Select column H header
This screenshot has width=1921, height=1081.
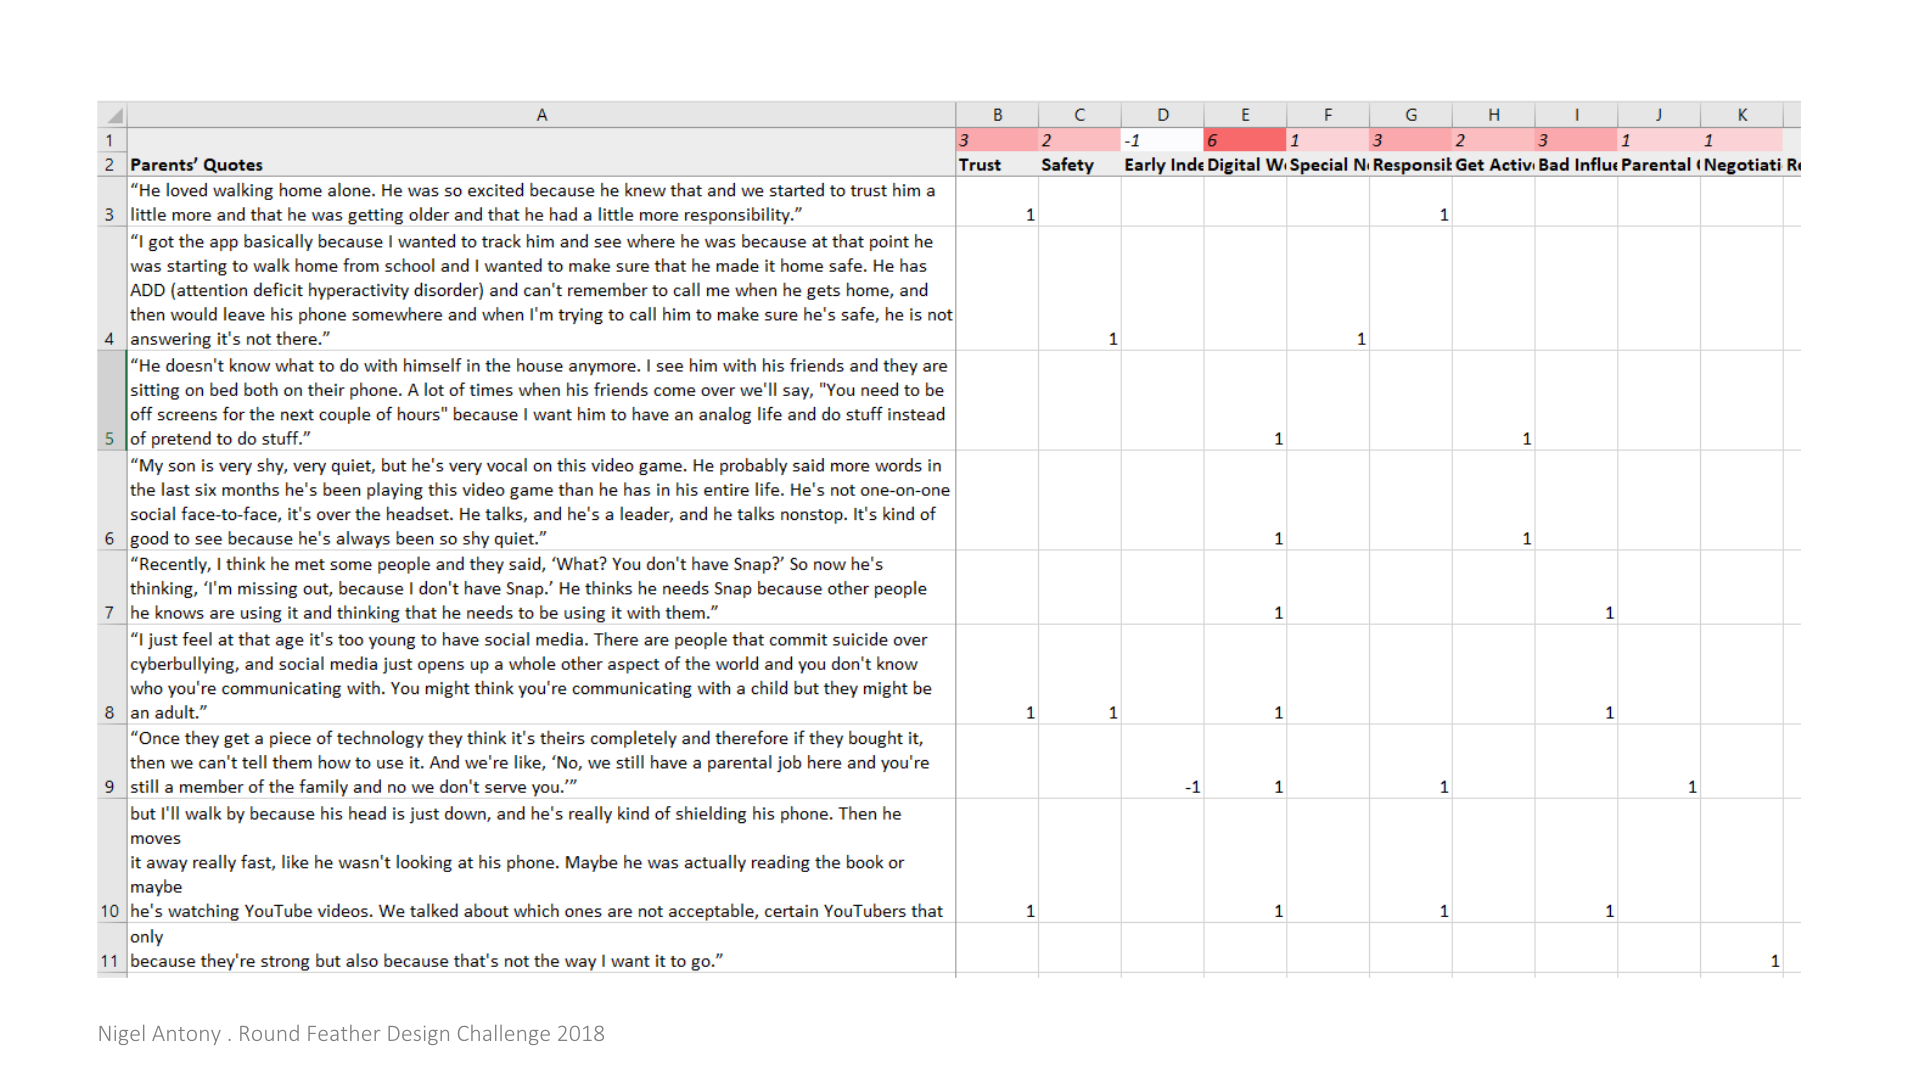tap(1493, 115)
